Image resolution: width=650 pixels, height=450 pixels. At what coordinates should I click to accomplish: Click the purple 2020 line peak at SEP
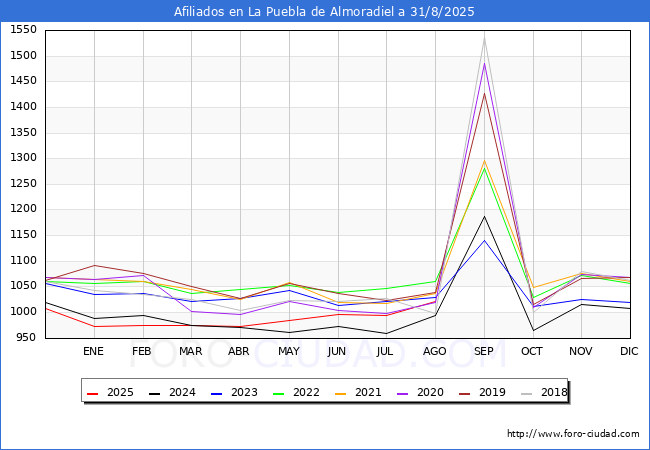(x=484, y=63)
